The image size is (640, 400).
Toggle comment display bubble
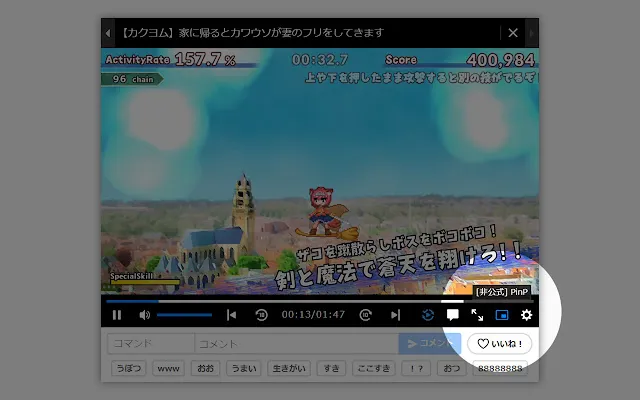[x=453, y=315]
